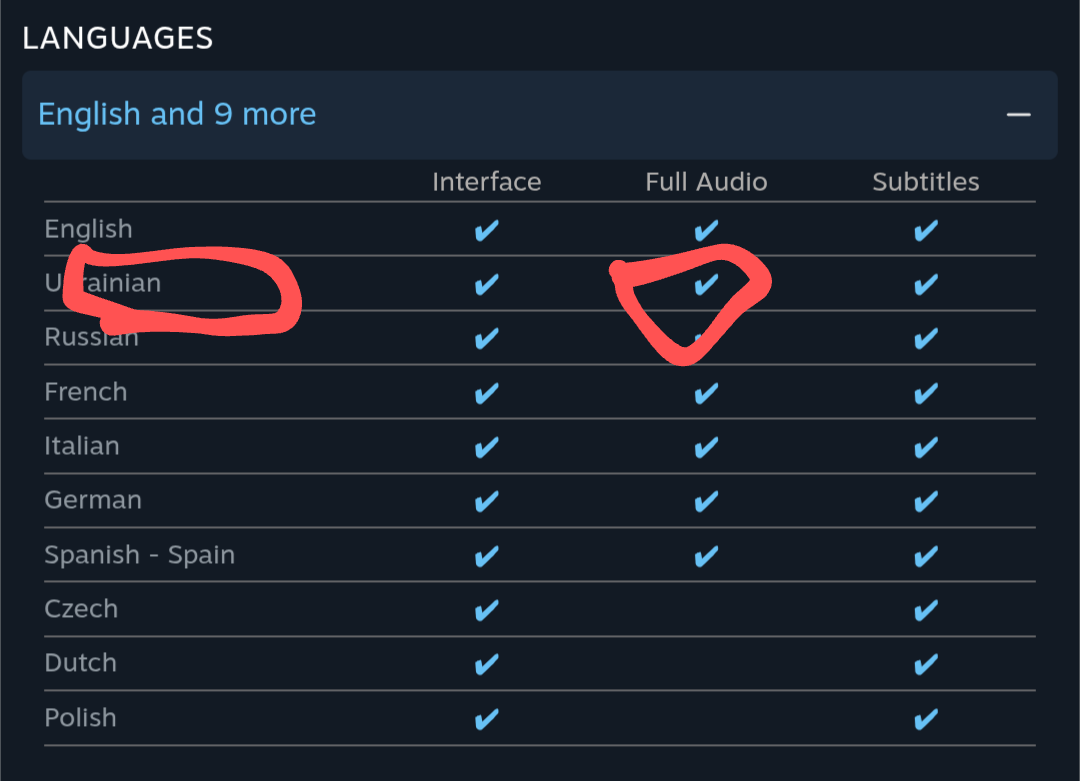Image resolution: width=1080 pixels, height=781 pixels.
Task: Select the Spanish - Spain row label
Action: (139, 555)
